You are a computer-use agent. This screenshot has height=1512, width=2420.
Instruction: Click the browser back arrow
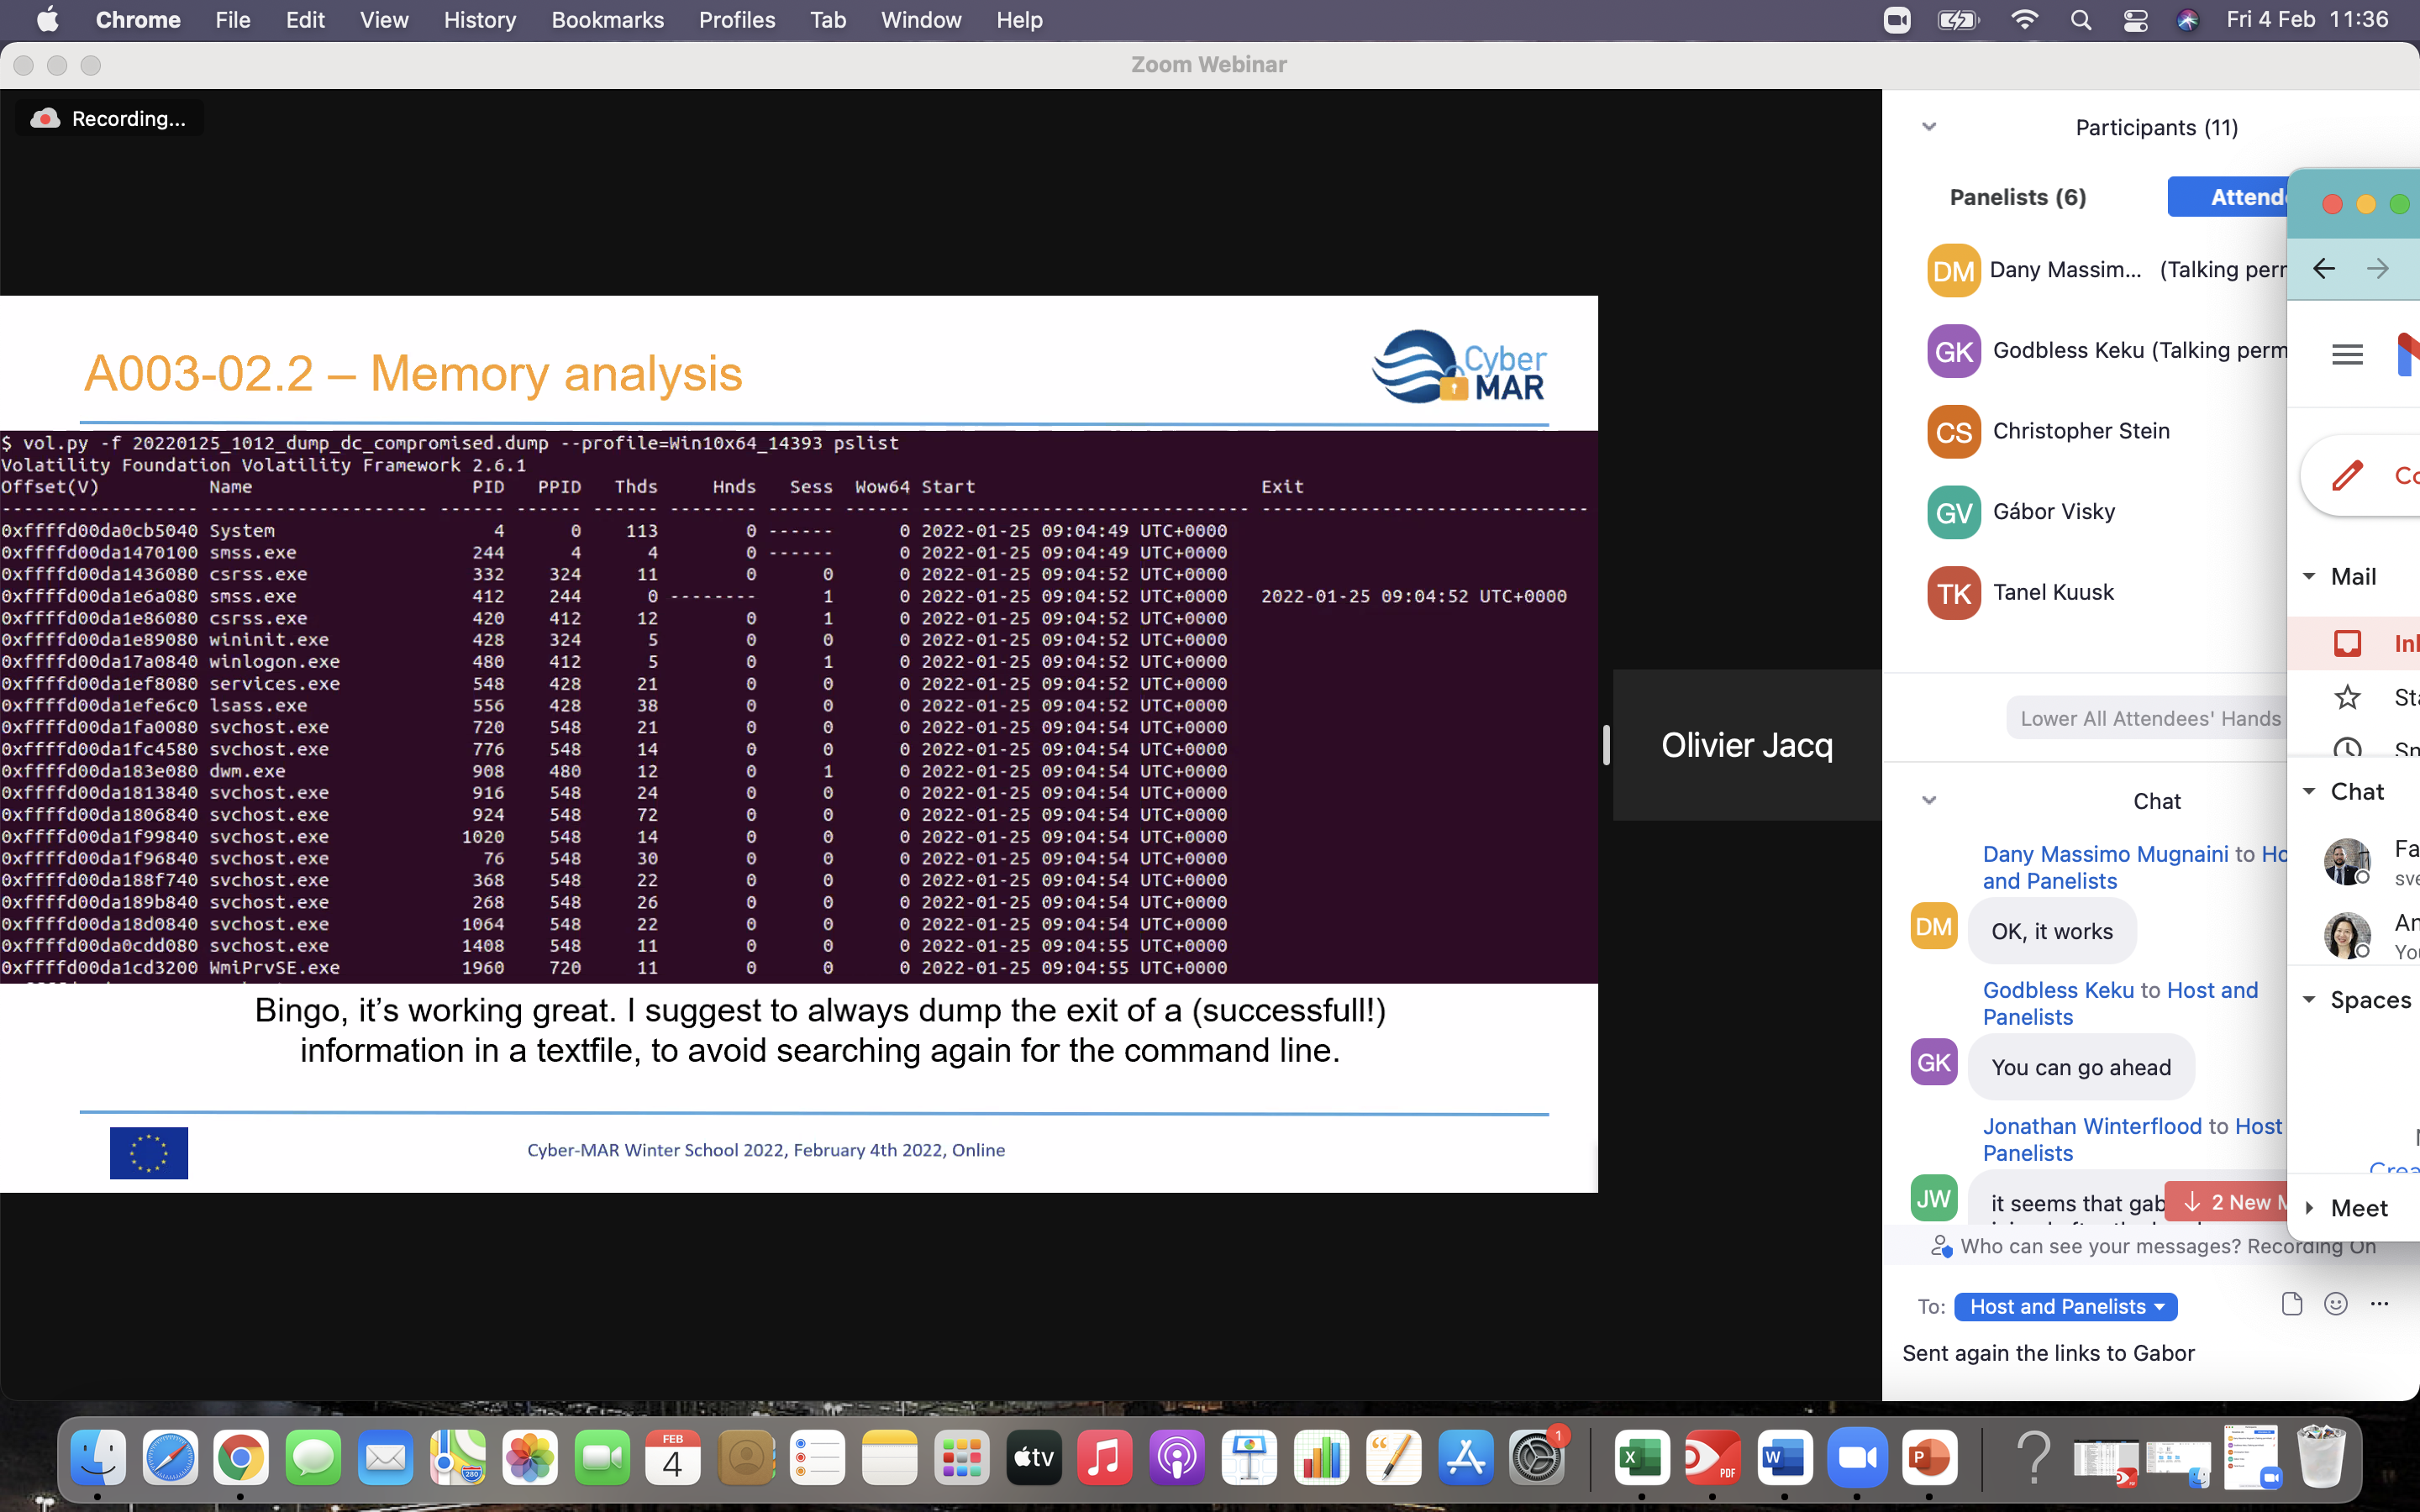coord(2324,268)
